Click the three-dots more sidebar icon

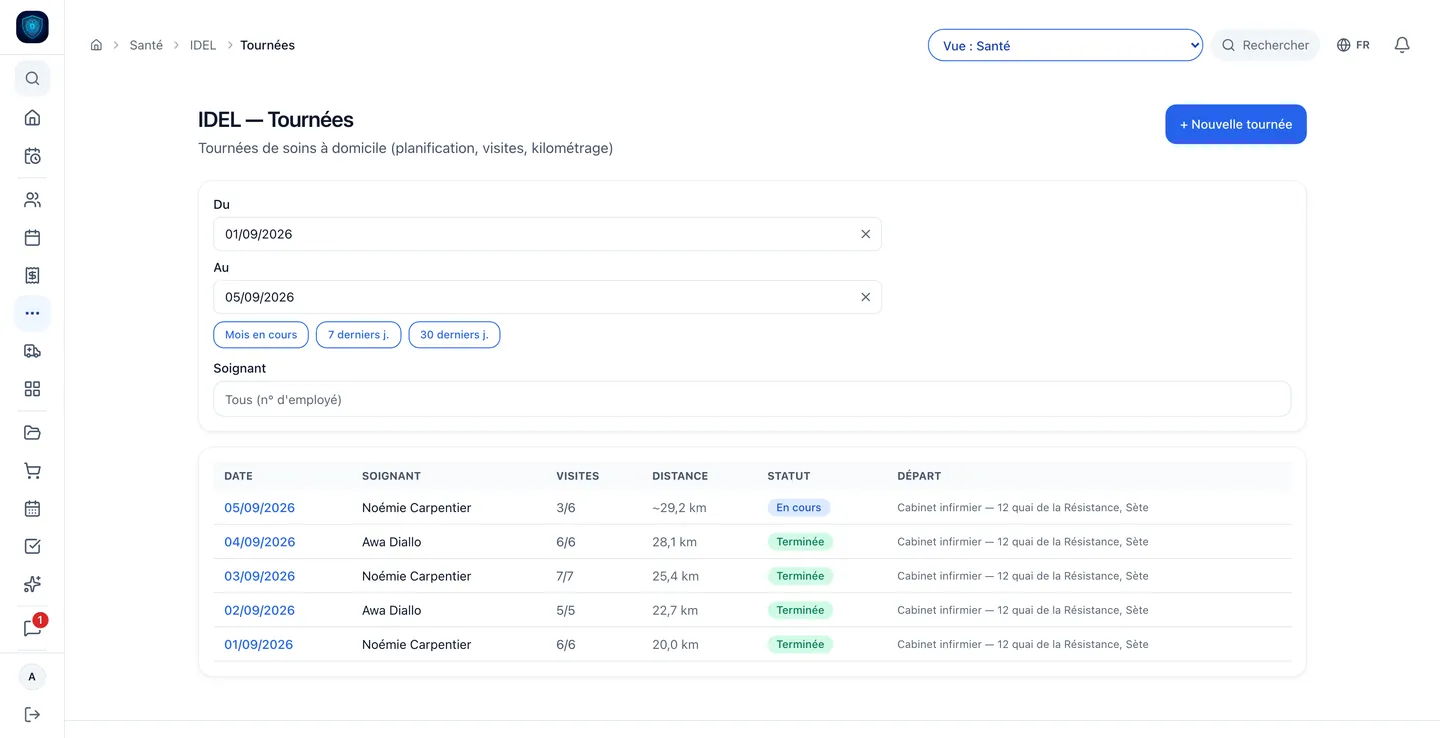click(32, 313)
